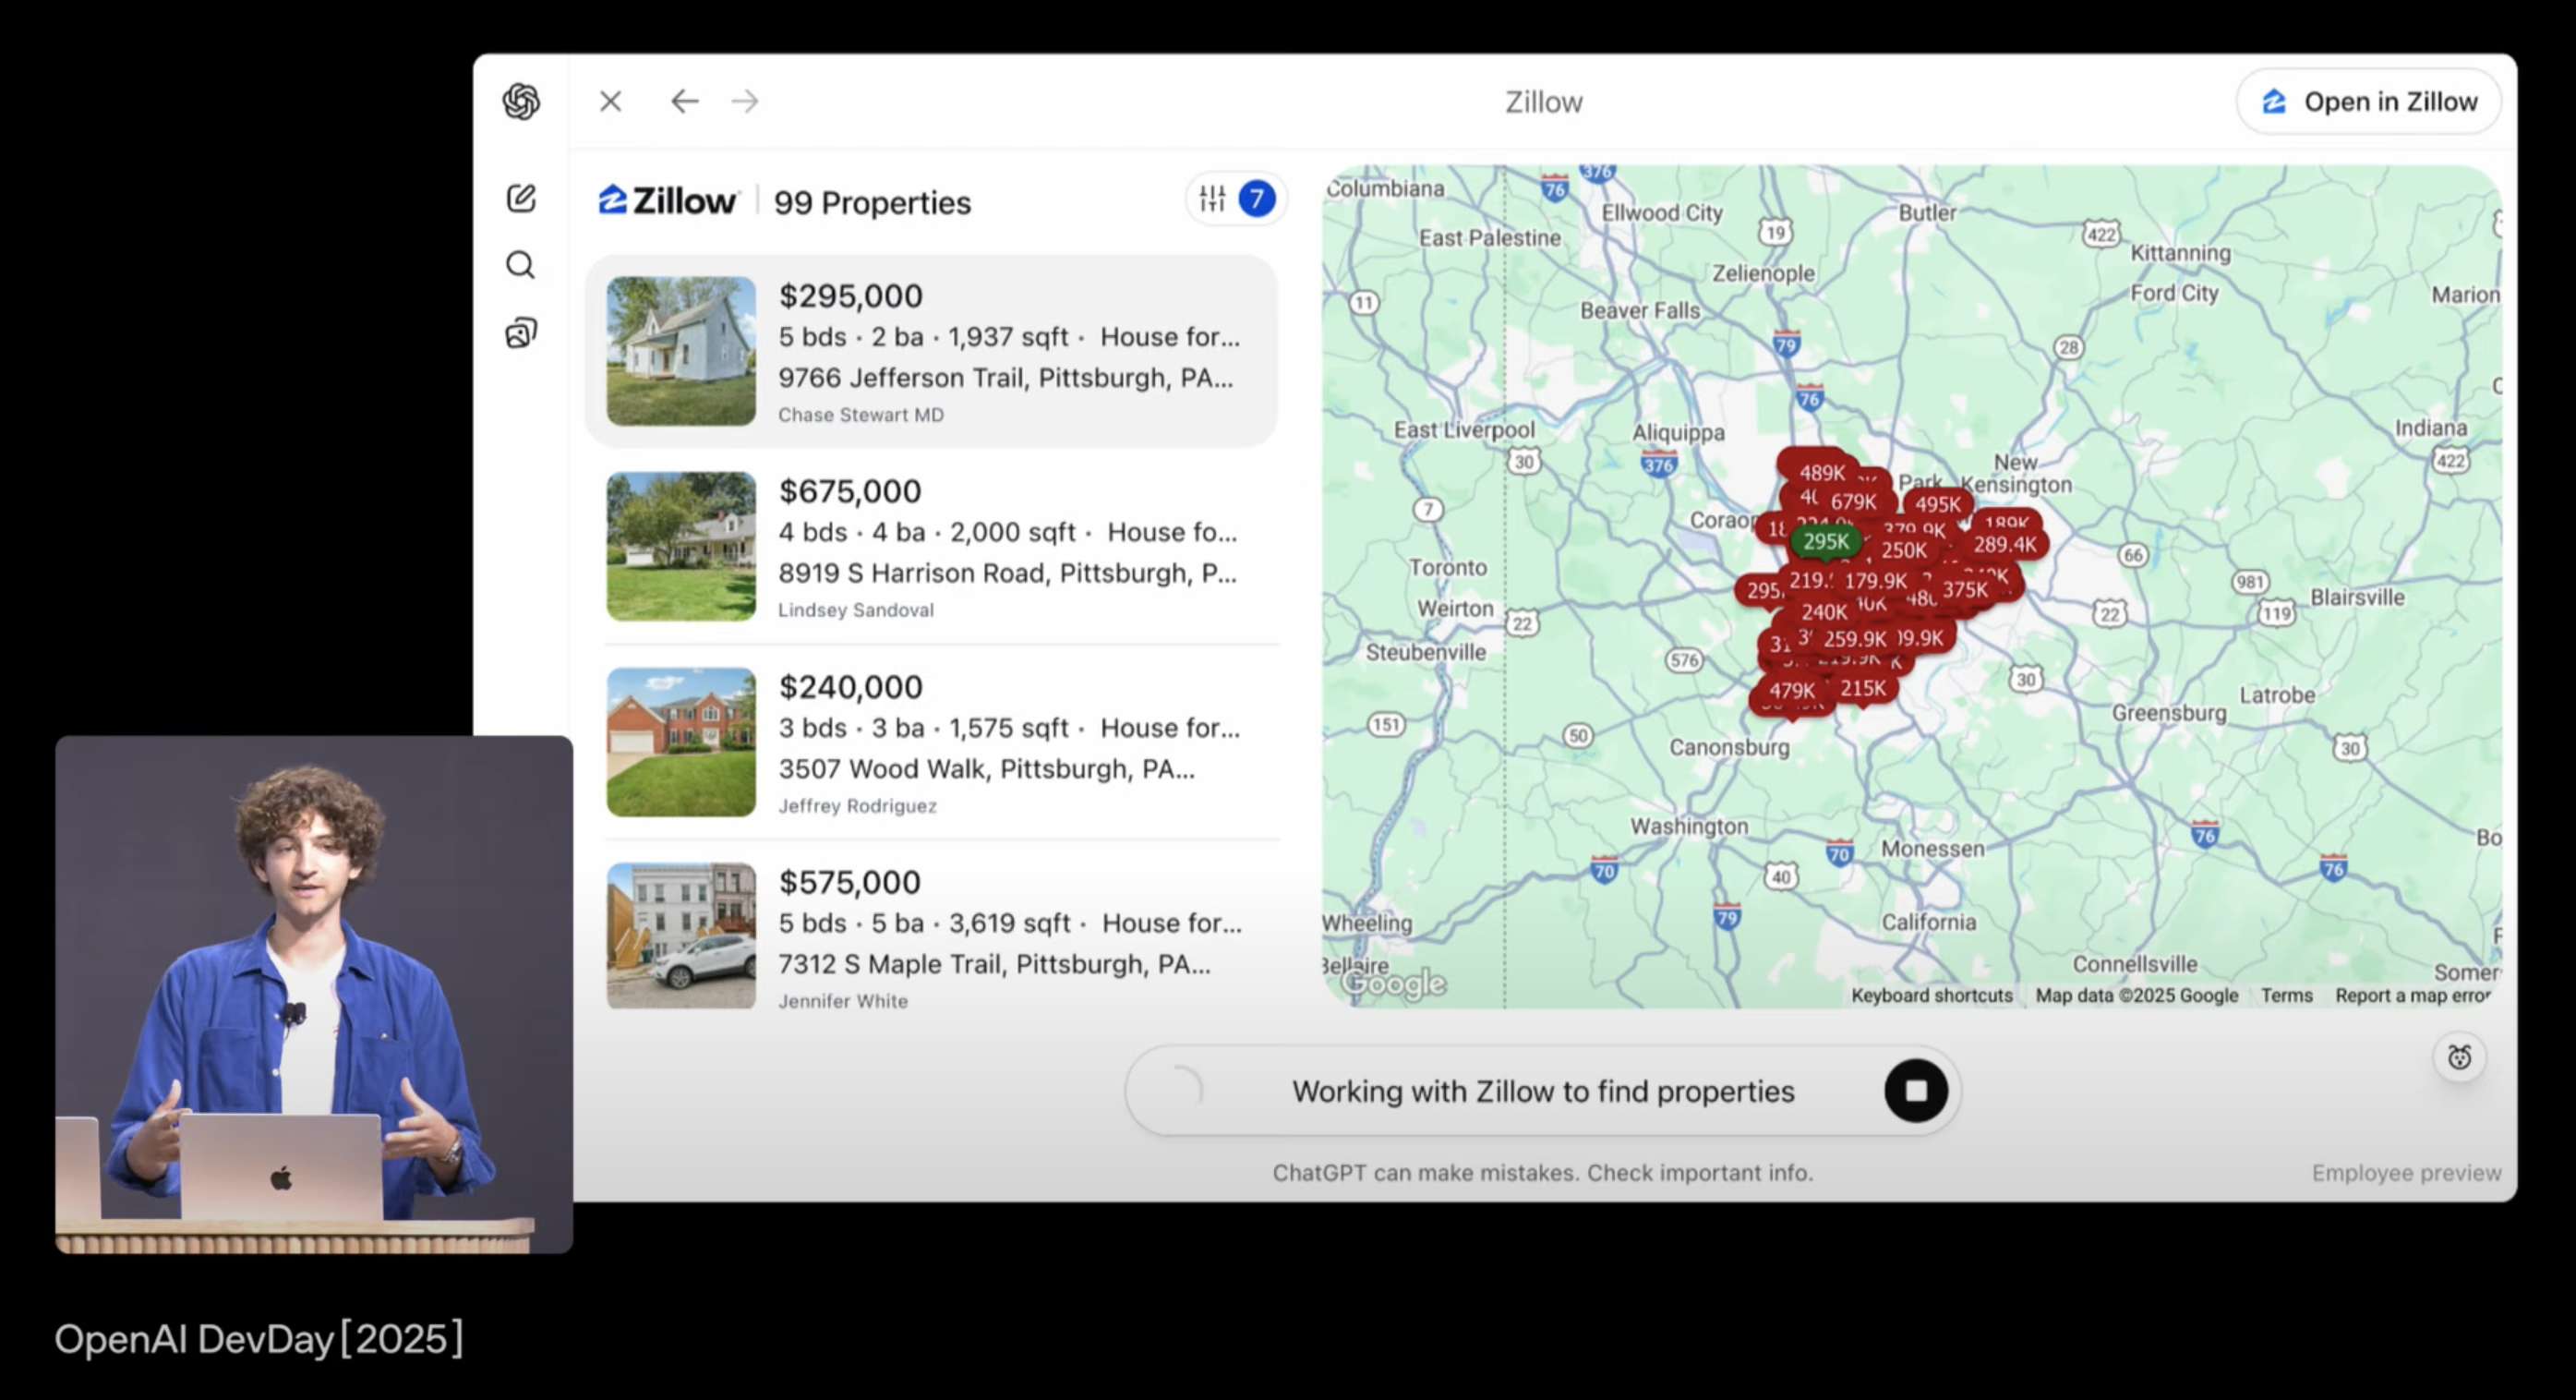This screenshot has width=2576, height=1400.
Task: Select the green 295K map marker
Action: pos(1825,541)
